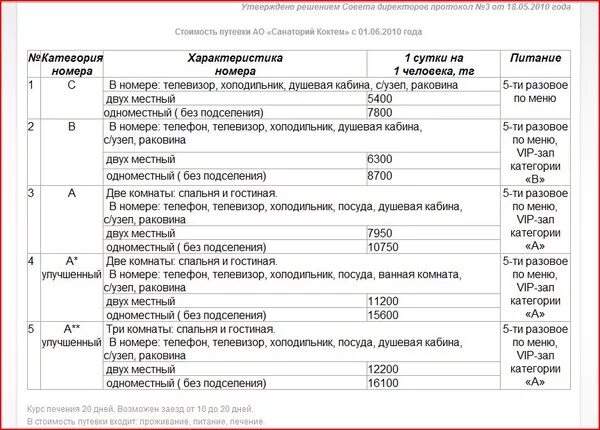Click category 'A* улучшенный' cell
The height and width of the screenshot is (430, 600).
pyautogui.click(x=72, y=288)
